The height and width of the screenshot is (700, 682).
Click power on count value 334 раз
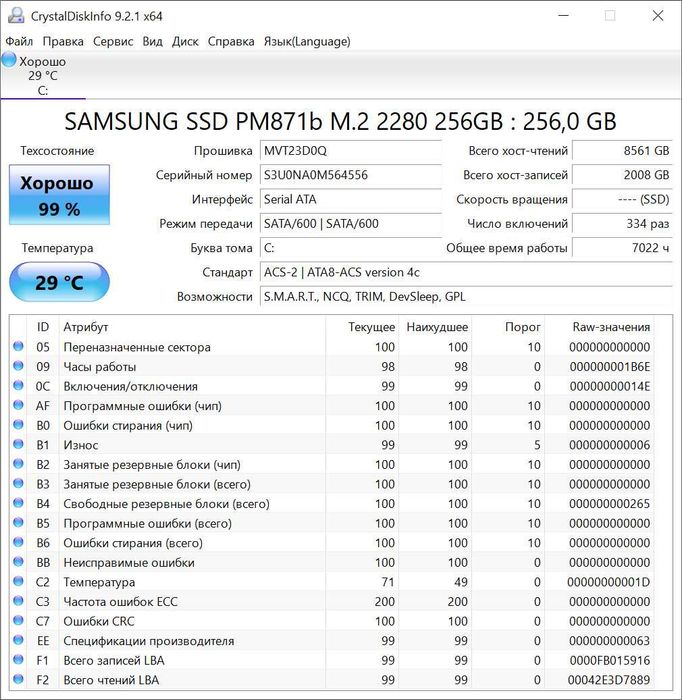click(622, 223)
